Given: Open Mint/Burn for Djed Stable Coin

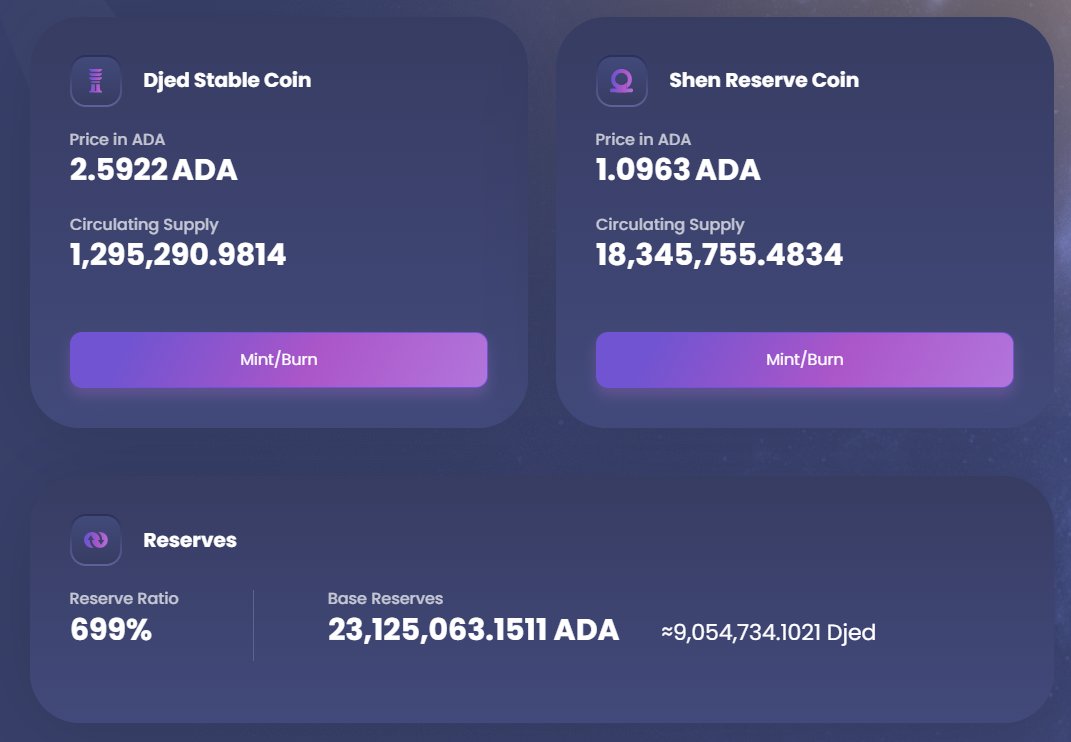Looking at the screenshot, I should (278, 360).
